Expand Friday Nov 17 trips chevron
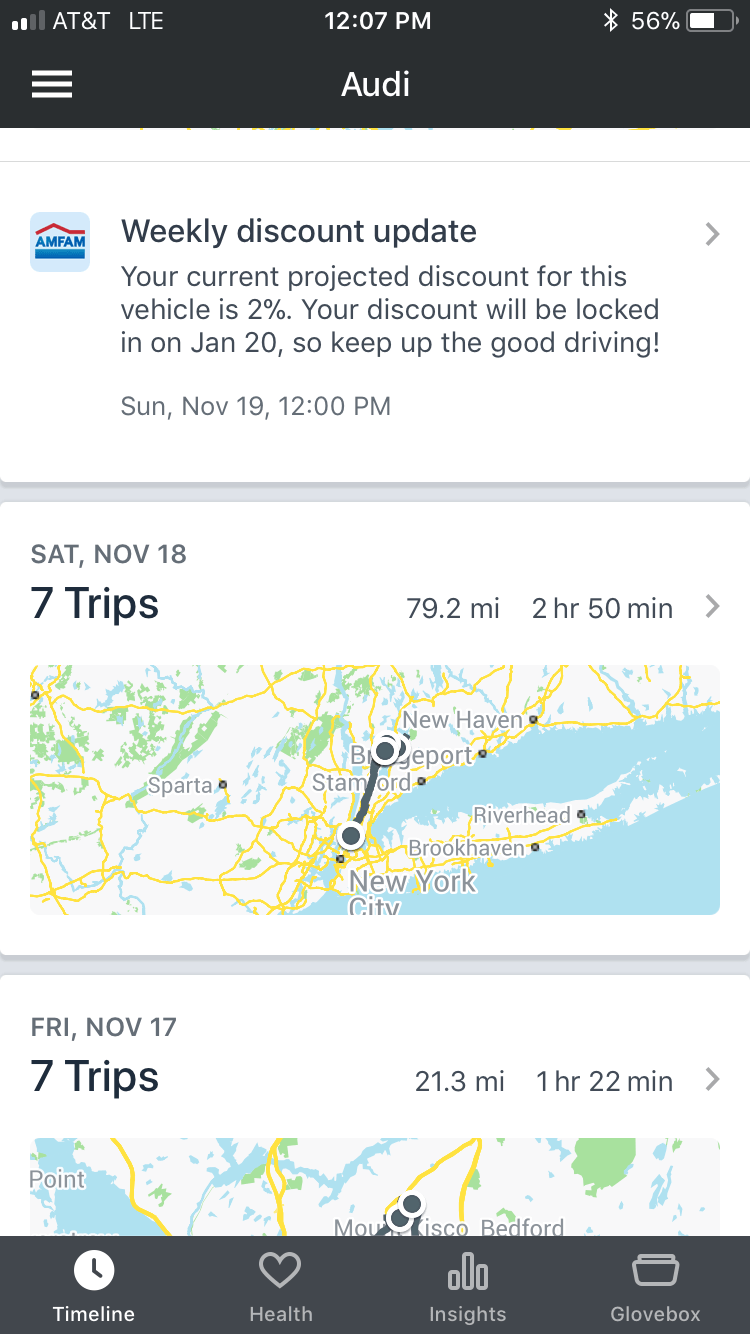 (712, 1079)
